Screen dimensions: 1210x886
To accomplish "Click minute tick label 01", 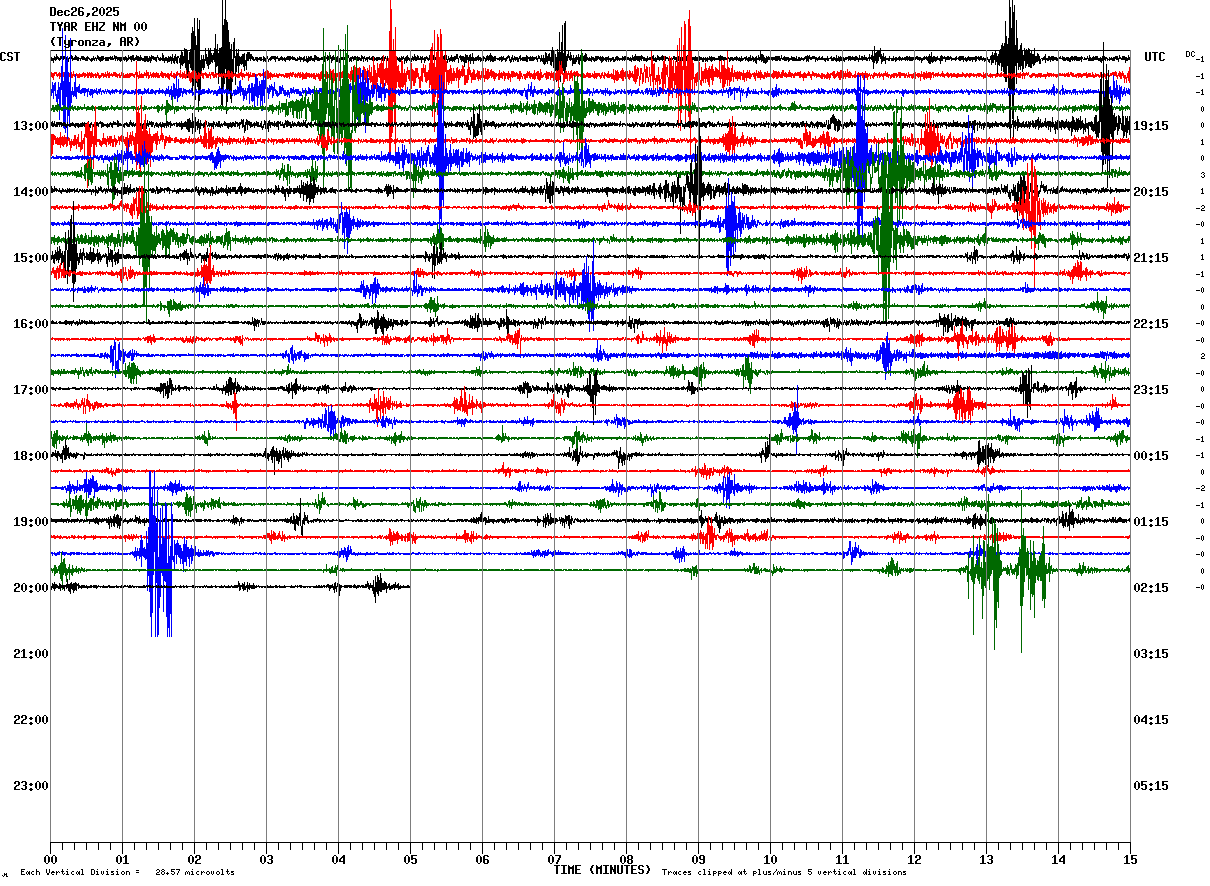I will tap(122, 860).
